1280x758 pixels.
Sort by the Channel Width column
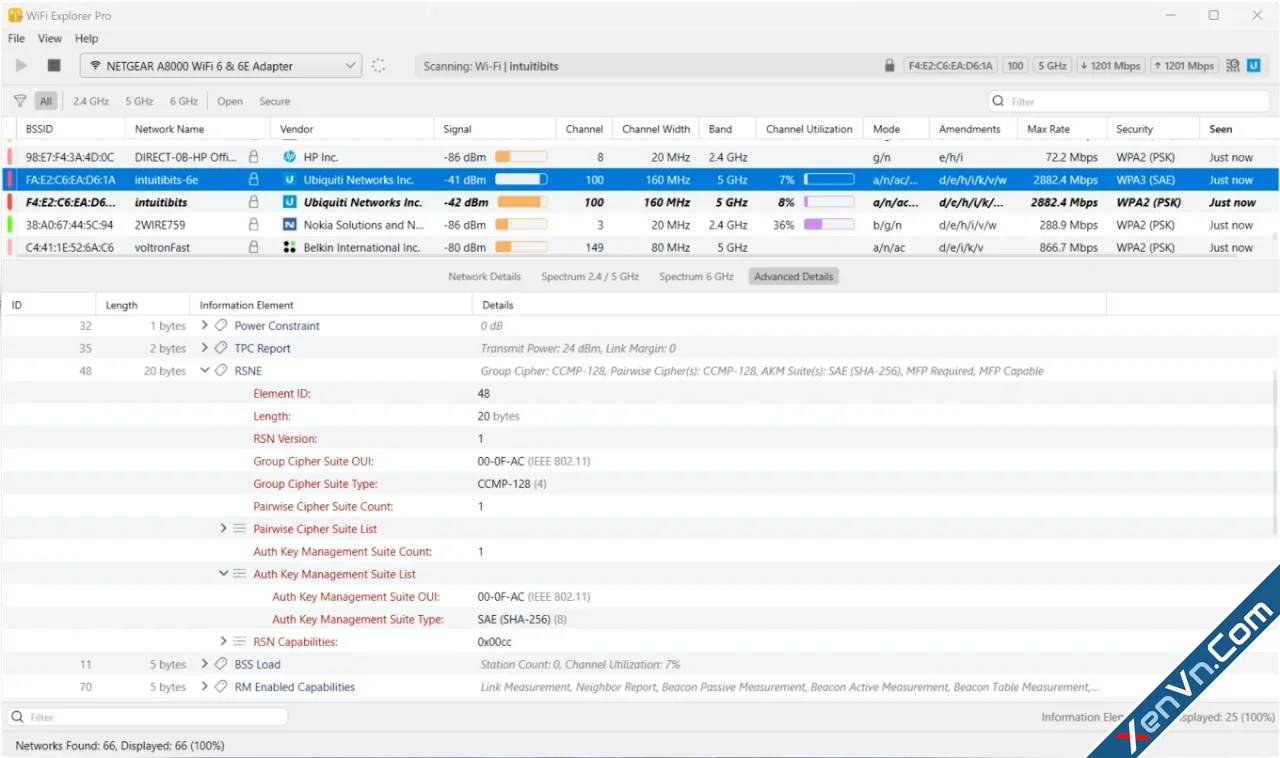[x=656, y=129]
